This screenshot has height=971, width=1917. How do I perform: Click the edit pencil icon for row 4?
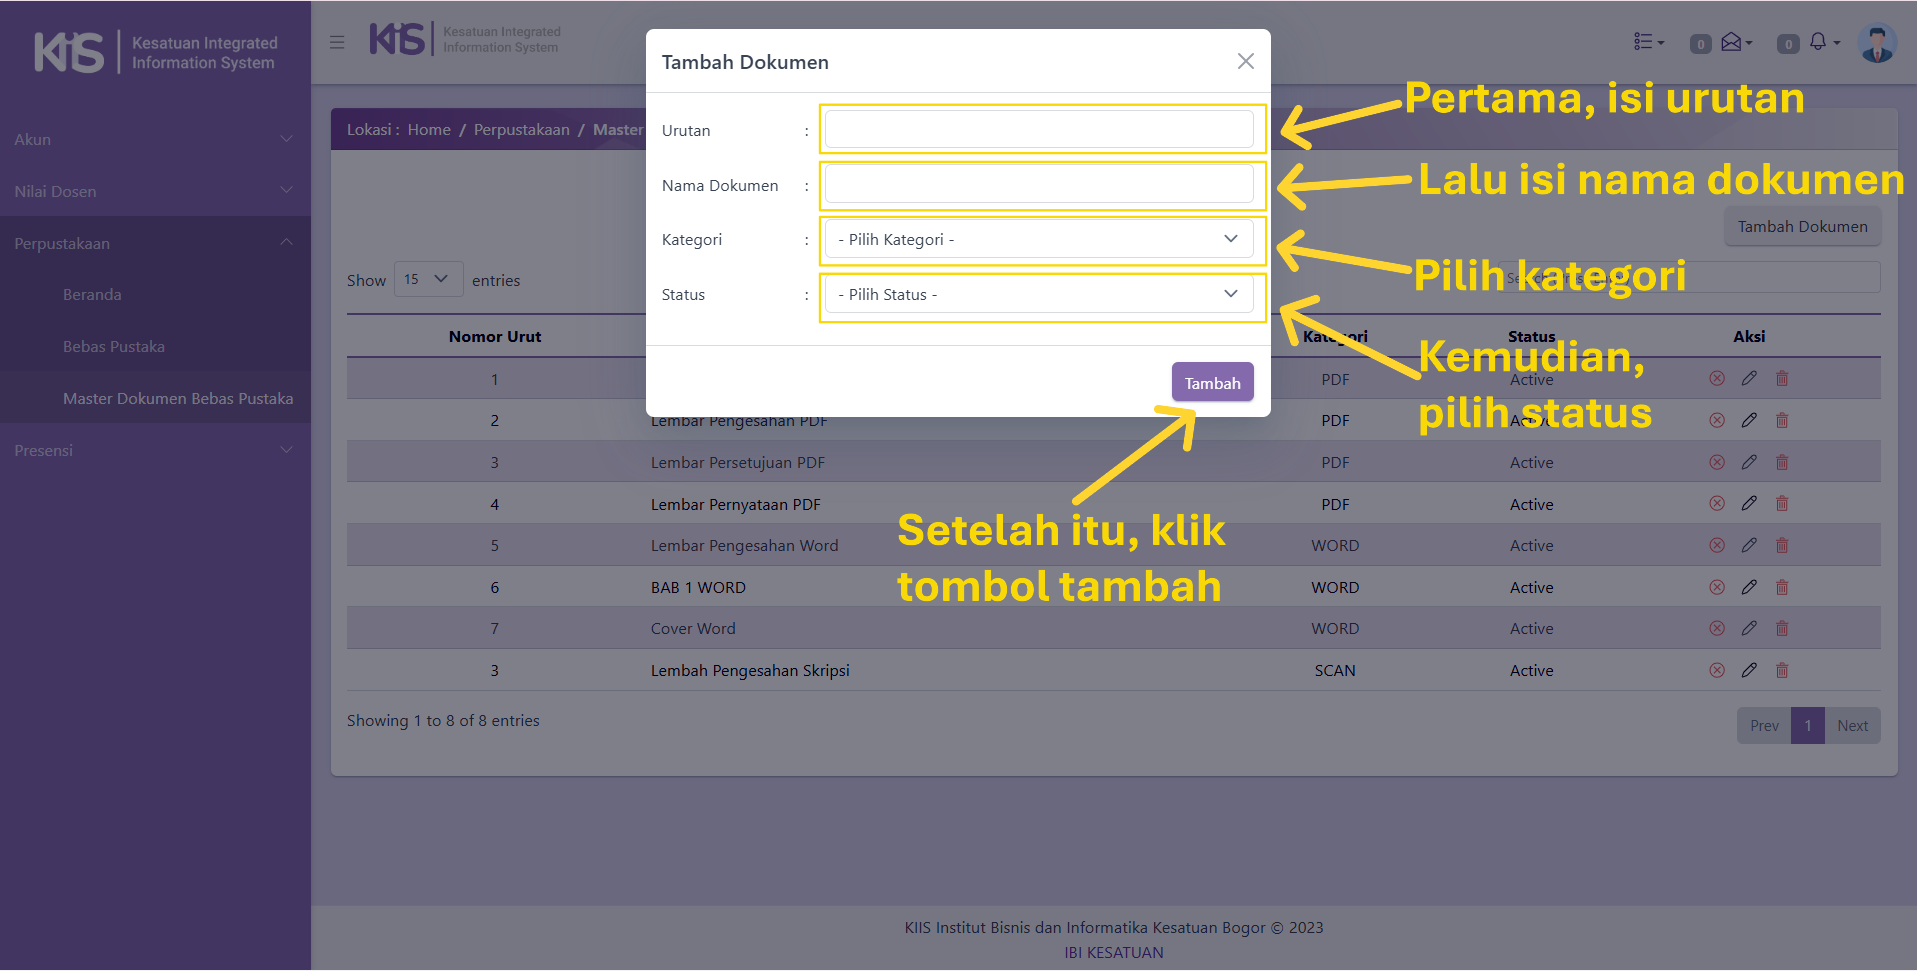click(1748, 503)
